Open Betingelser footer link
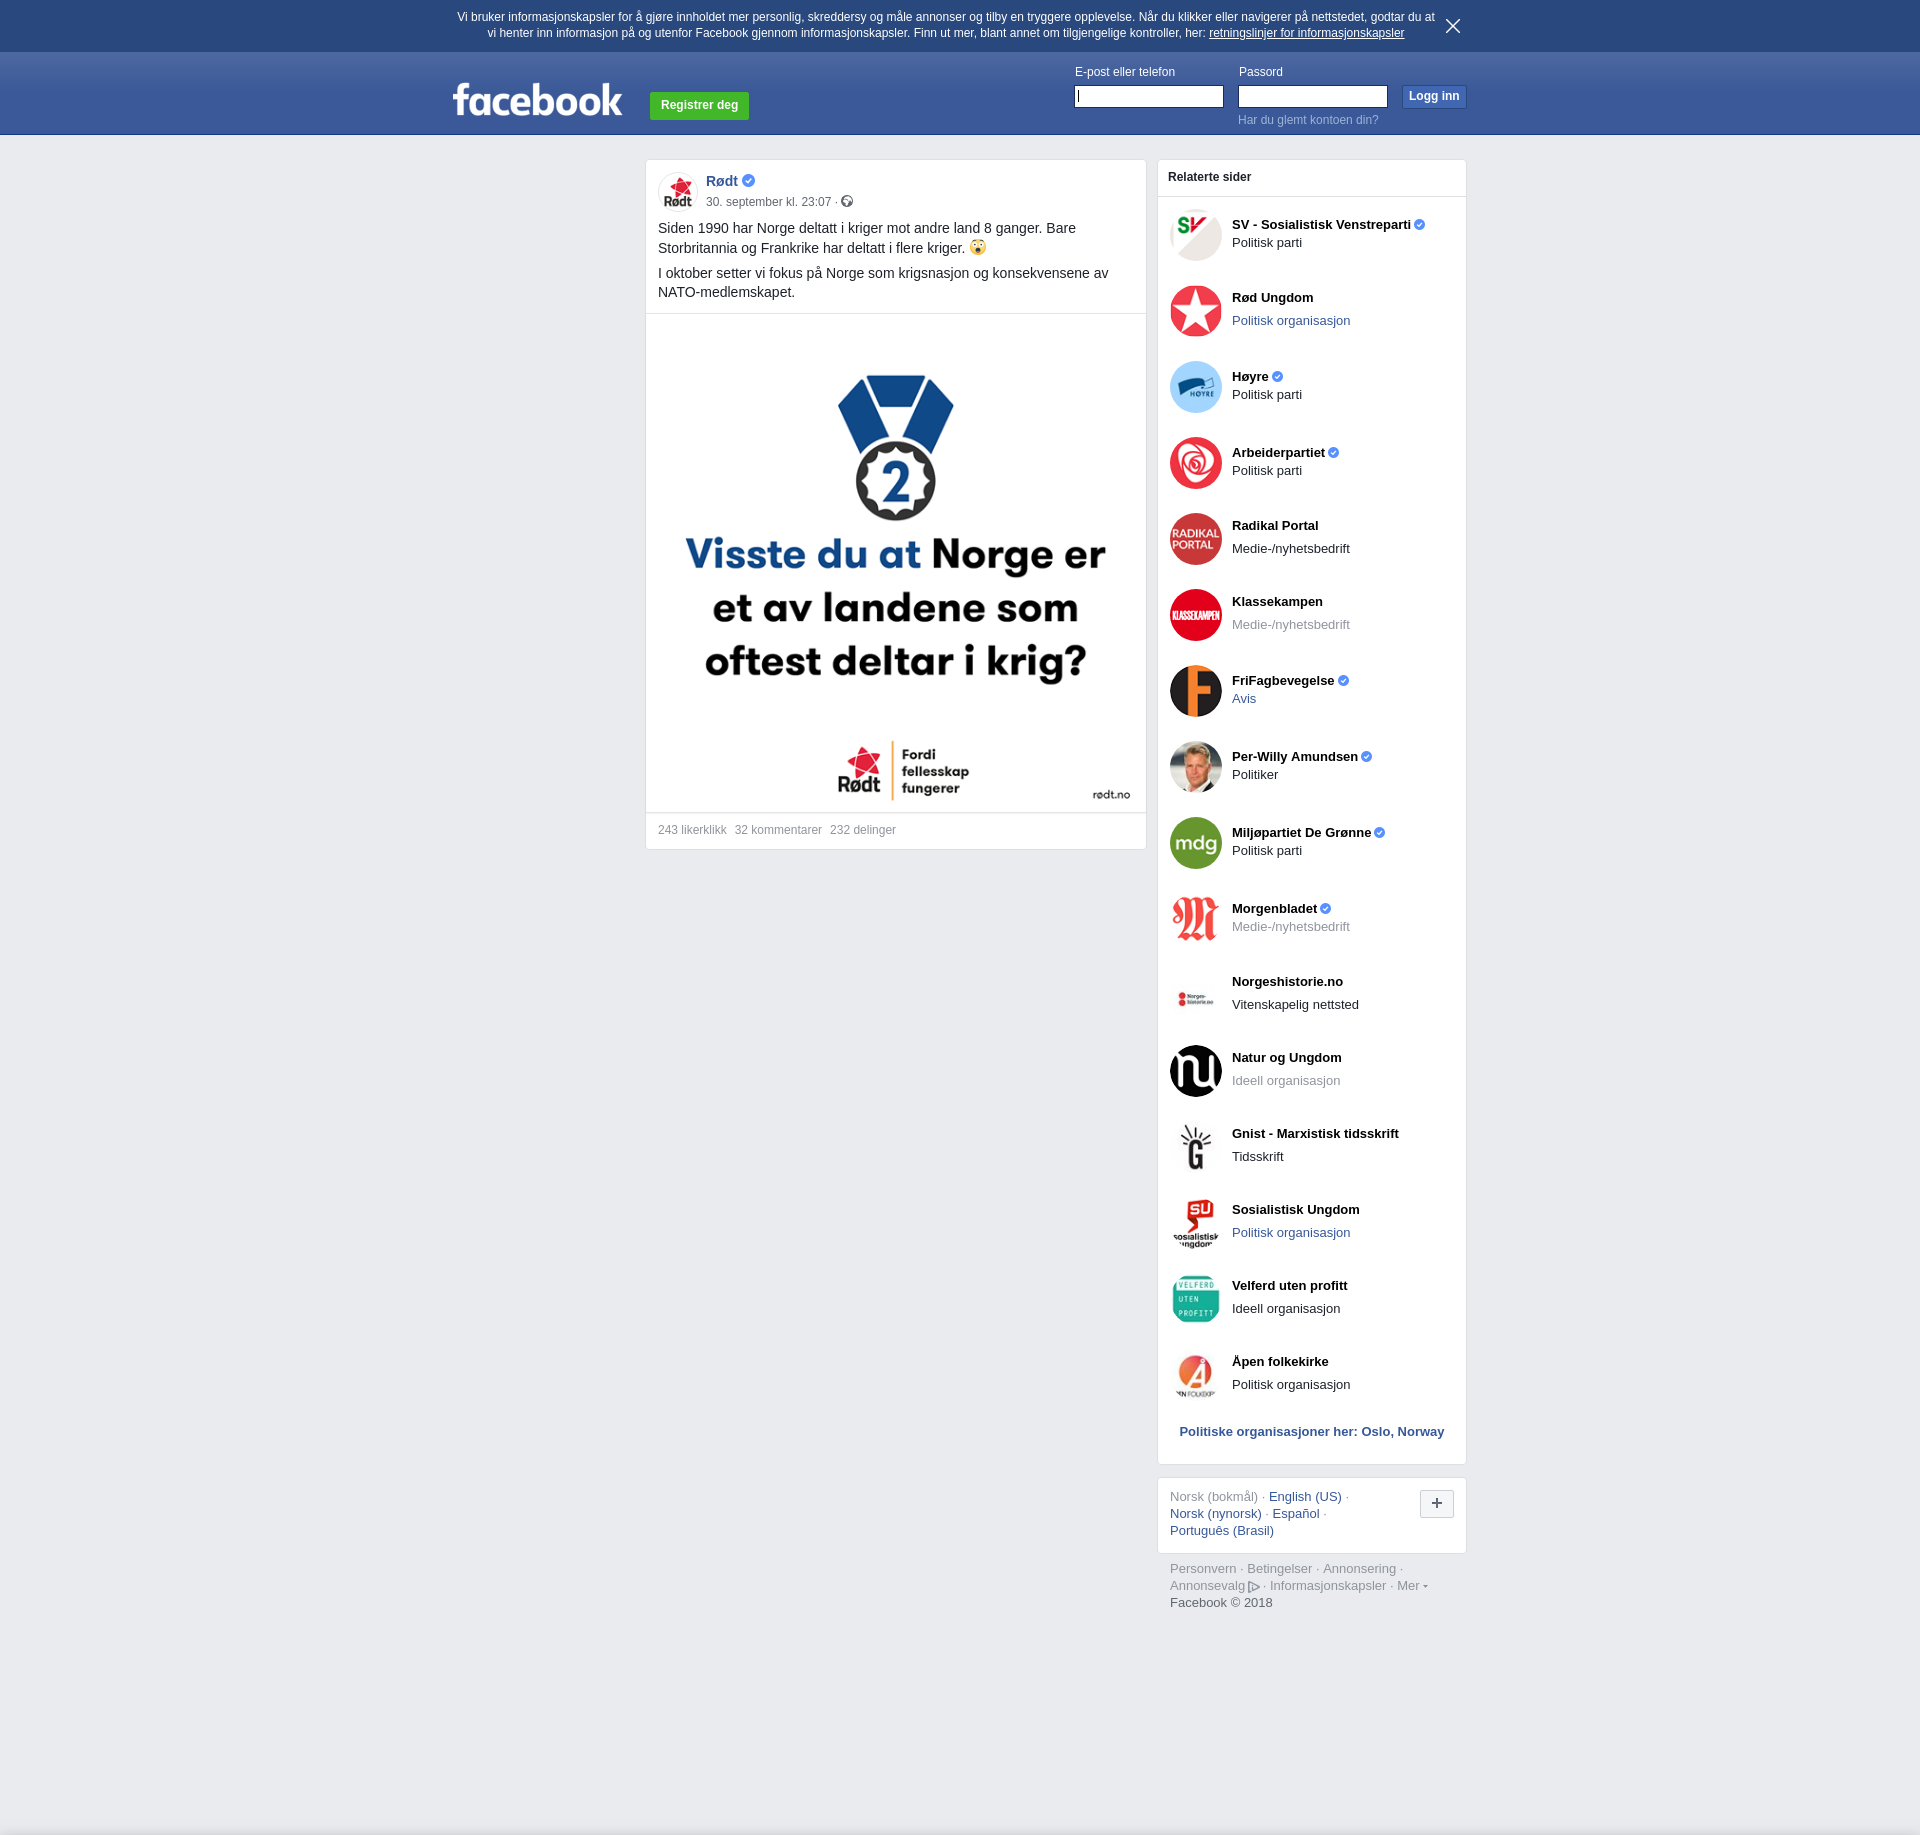1920x1835 pixels. [x=1279, y=1569]
